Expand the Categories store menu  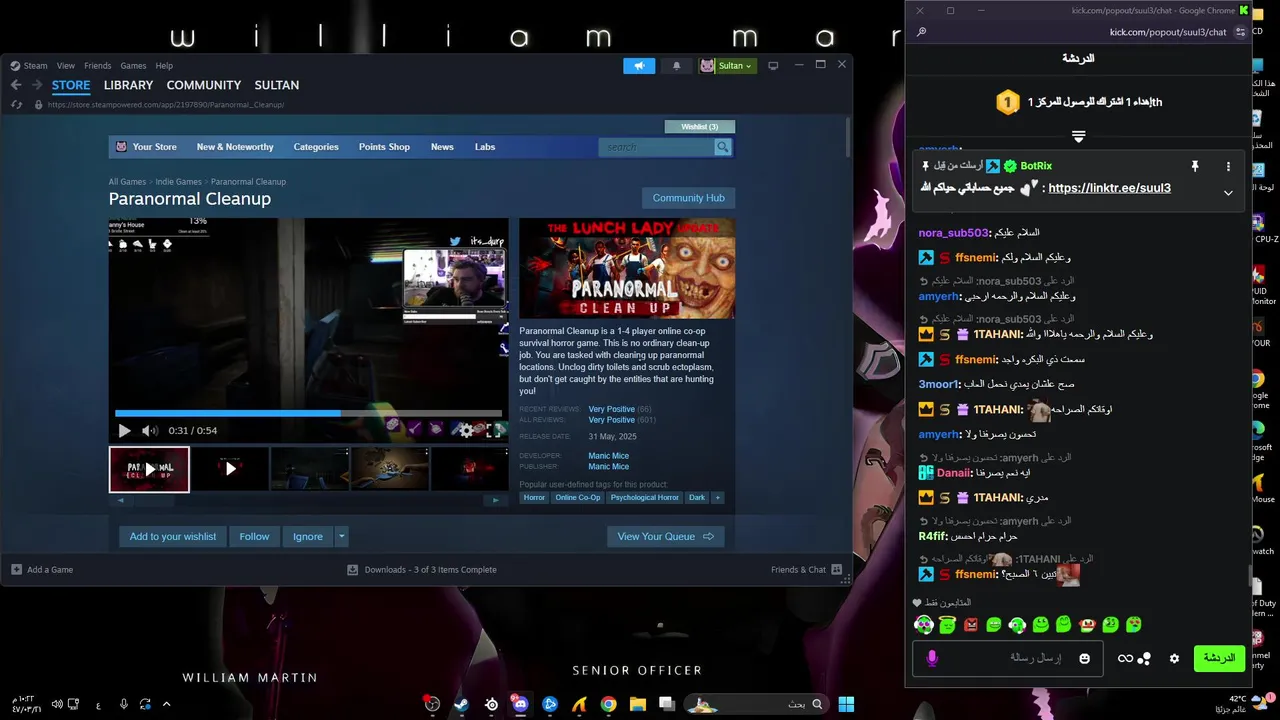click(316, 147)
